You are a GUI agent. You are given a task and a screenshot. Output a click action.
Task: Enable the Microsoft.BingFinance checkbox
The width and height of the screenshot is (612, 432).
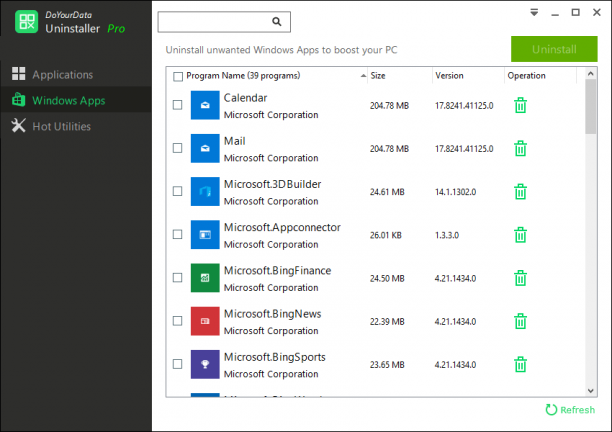(x=178, y=277)
